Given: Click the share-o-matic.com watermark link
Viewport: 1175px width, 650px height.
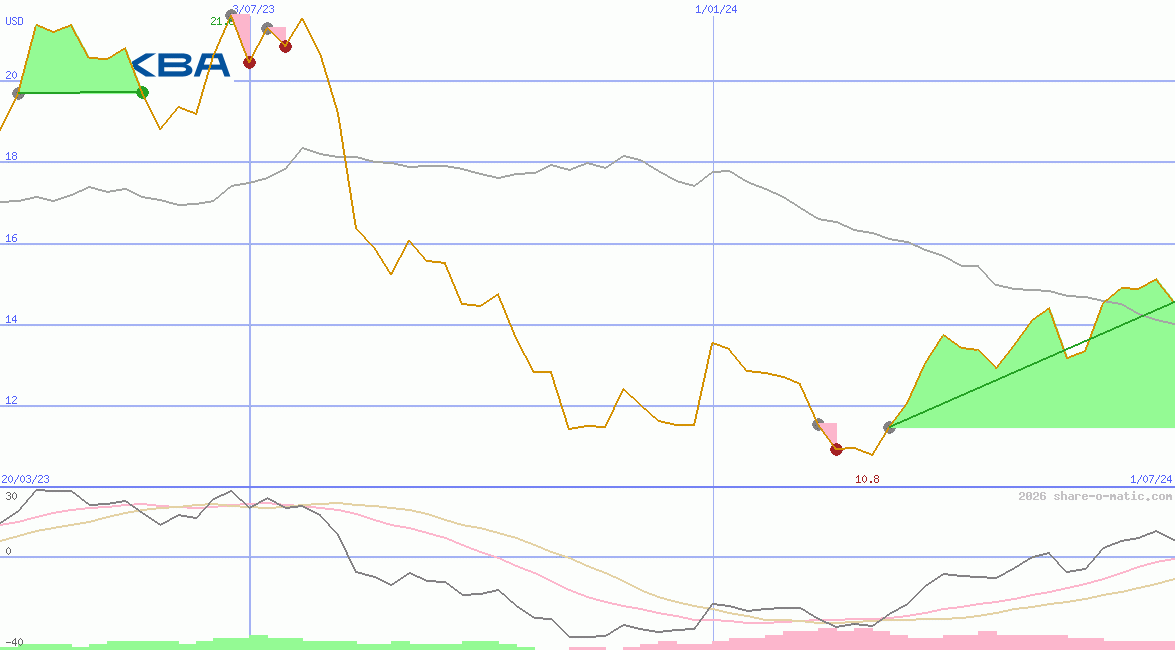Looking at the screenshot, I should pos(1094,496).
